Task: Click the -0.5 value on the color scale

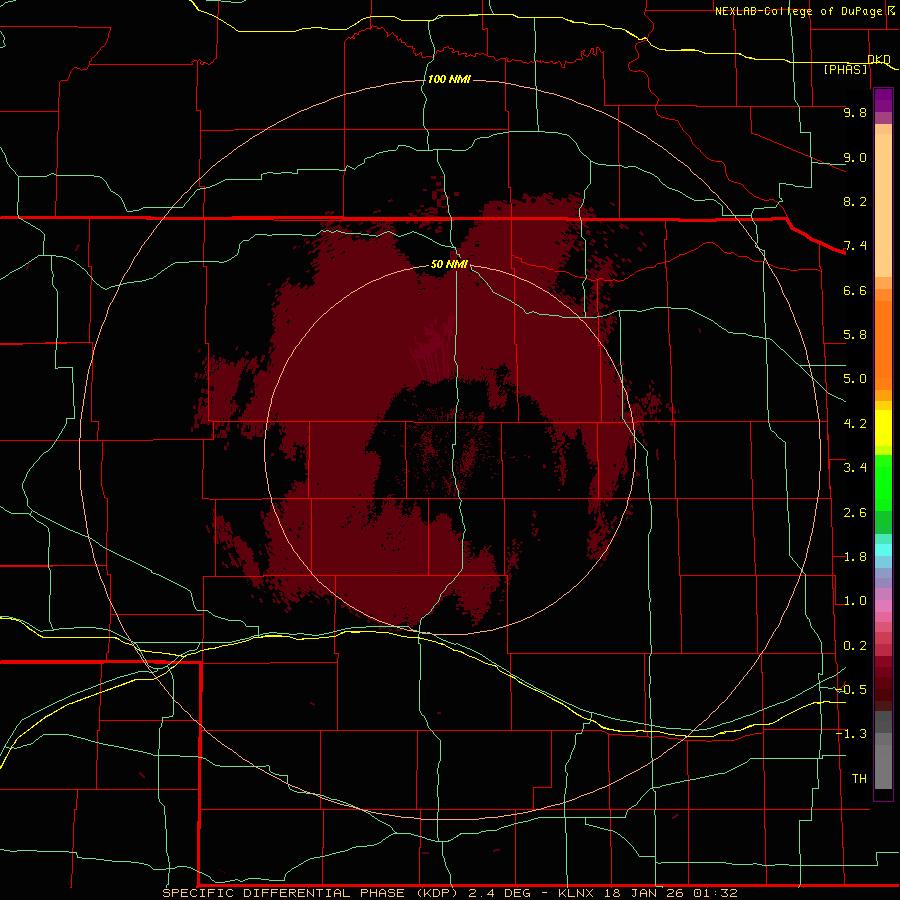Action: 851,689
